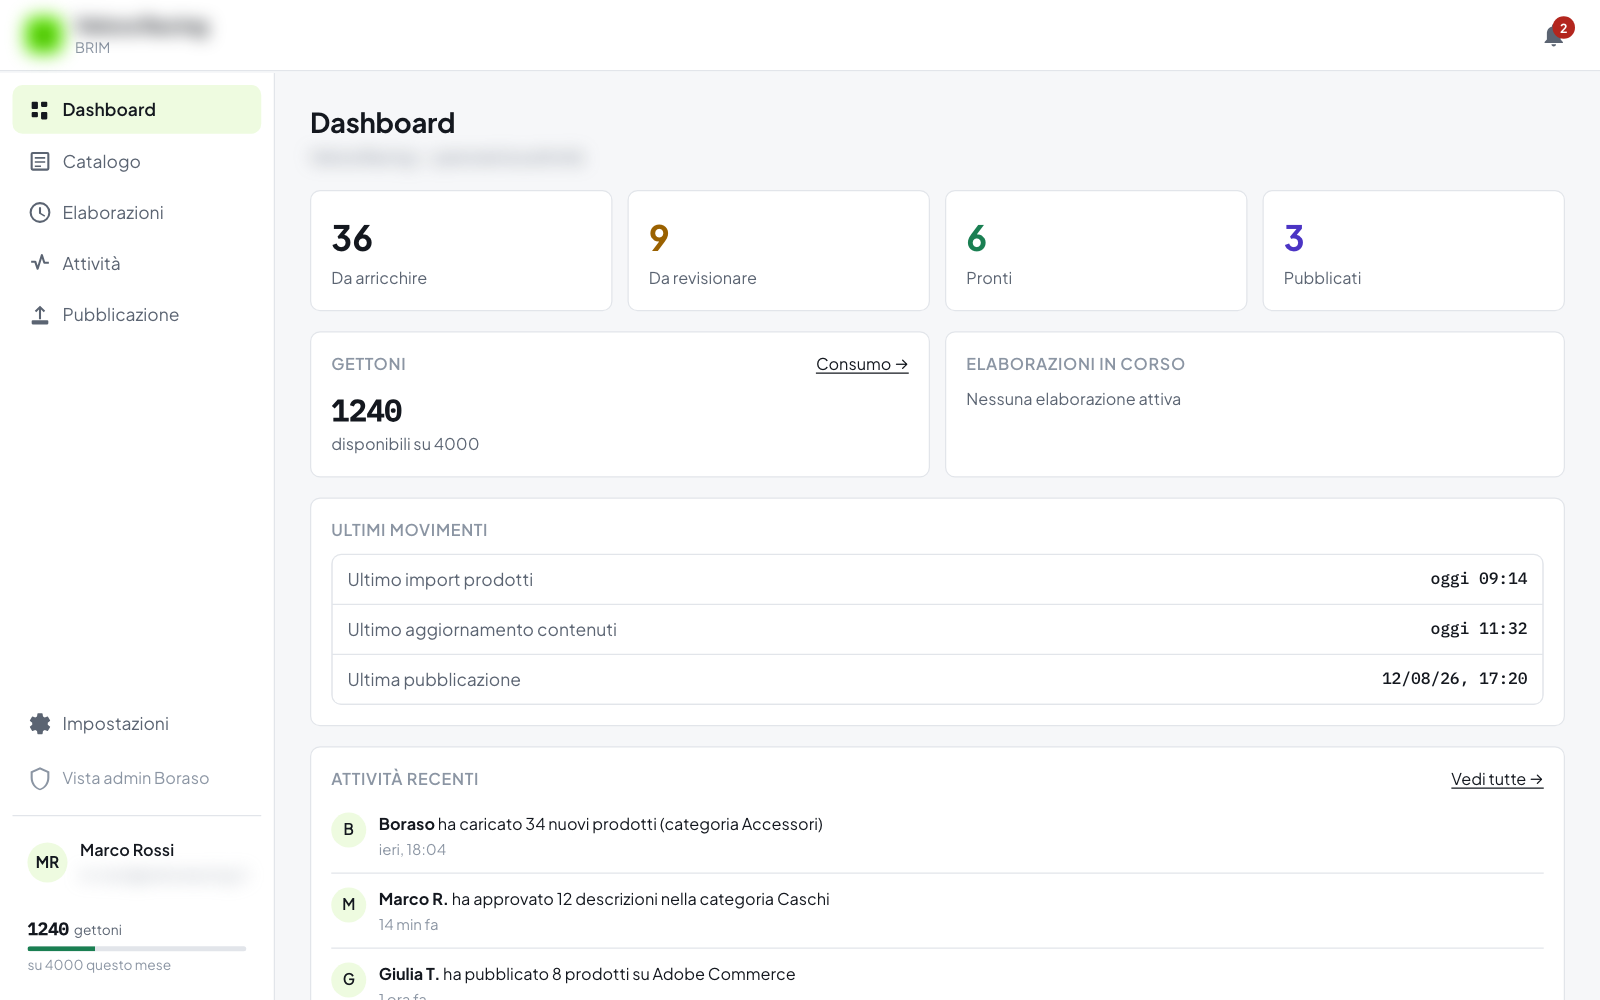1600x1000 pixels.
Task: Click the Vista admin shield icon
Action: 40,778
